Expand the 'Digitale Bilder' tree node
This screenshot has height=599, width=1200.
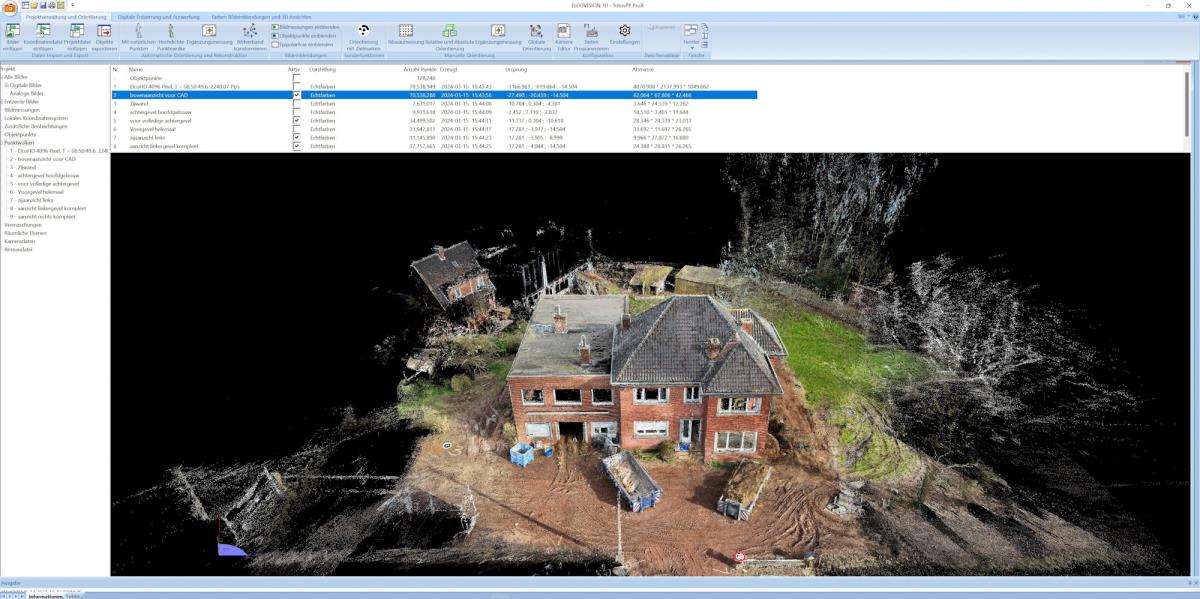coord(6,86)
